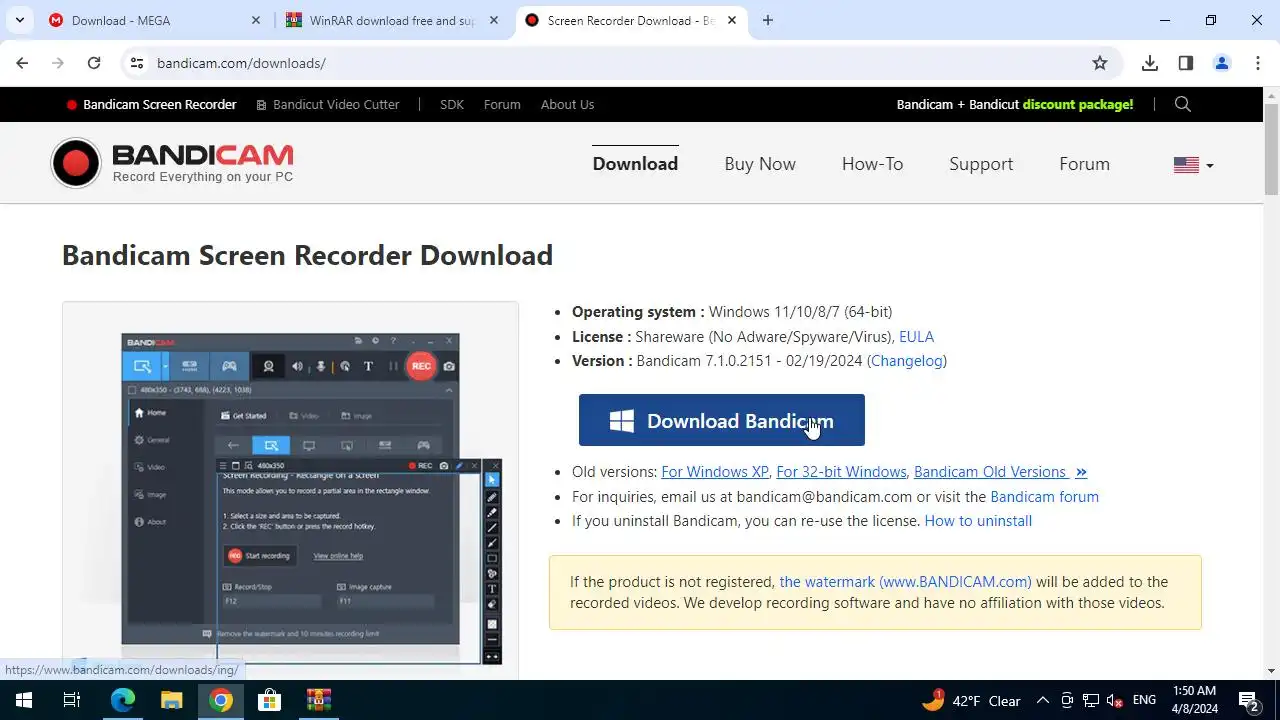
Task: Open Chrome three-dot menu
Action: tap(1258, 63)
